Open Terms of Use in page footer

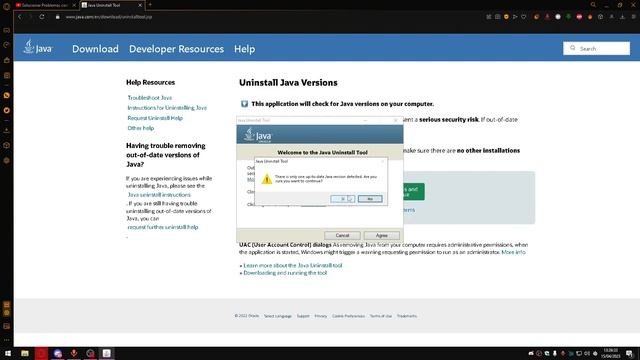point(380,316)
